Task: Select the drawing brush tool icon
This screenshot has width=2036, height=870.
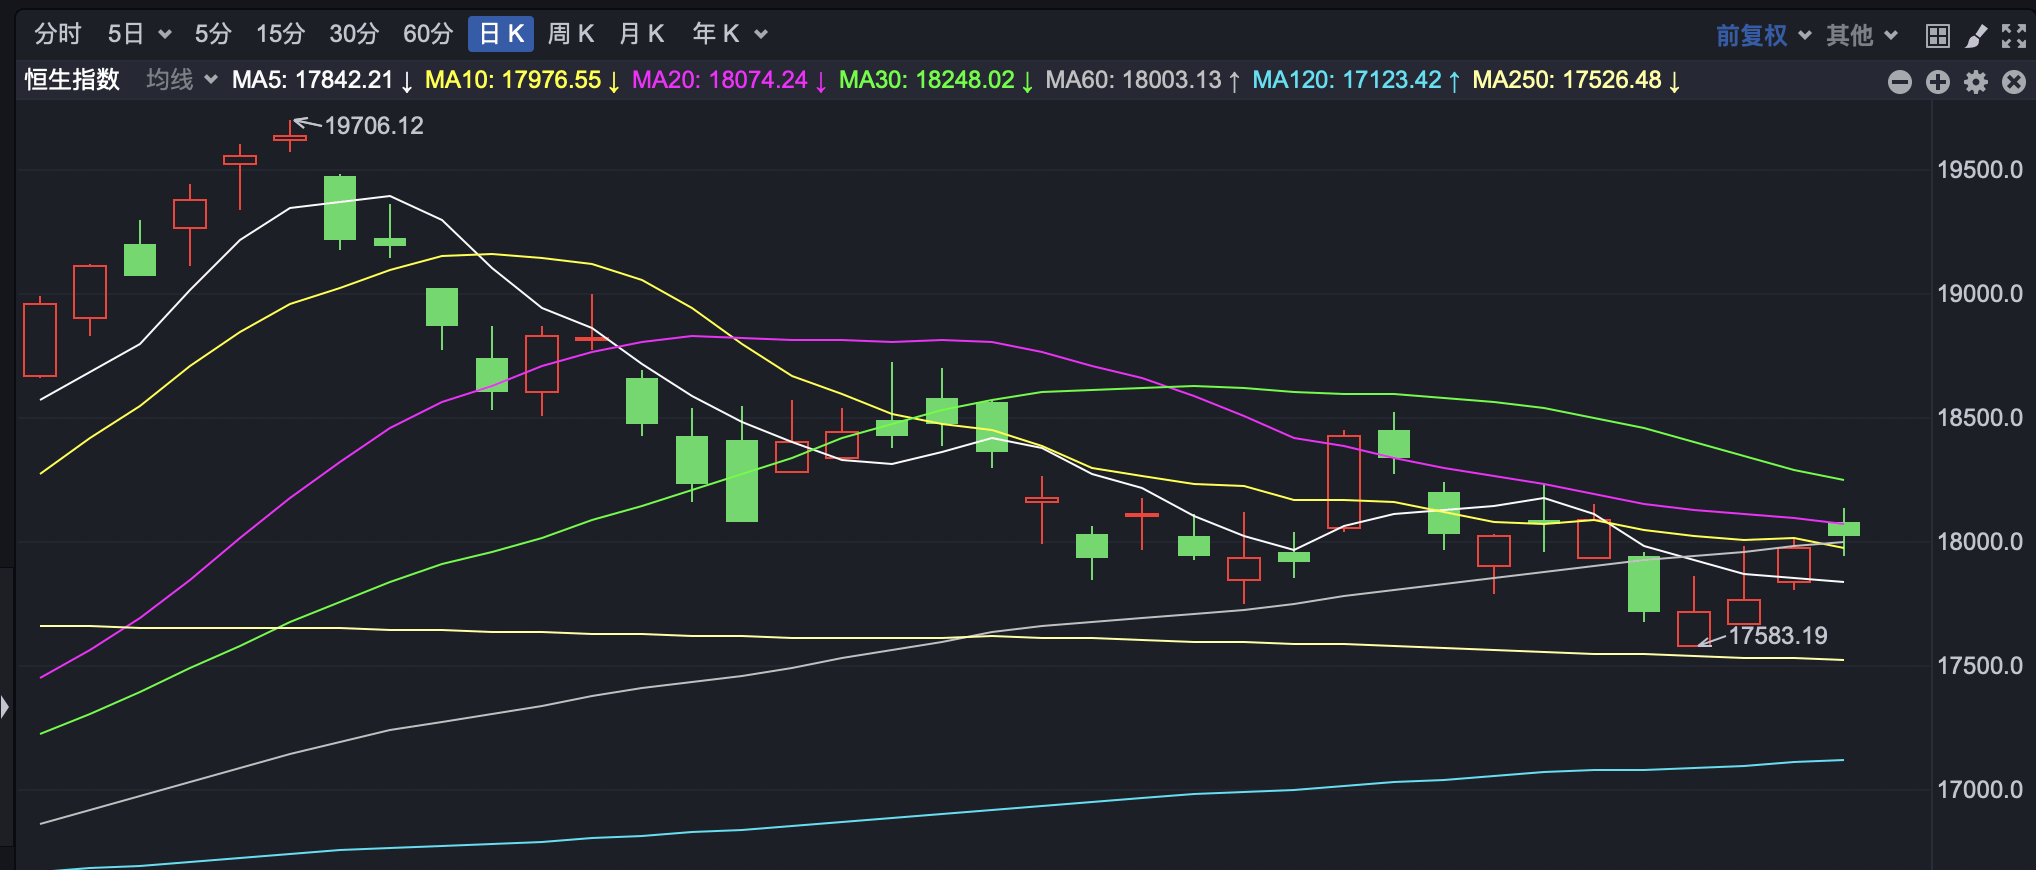Action: 1975,36
